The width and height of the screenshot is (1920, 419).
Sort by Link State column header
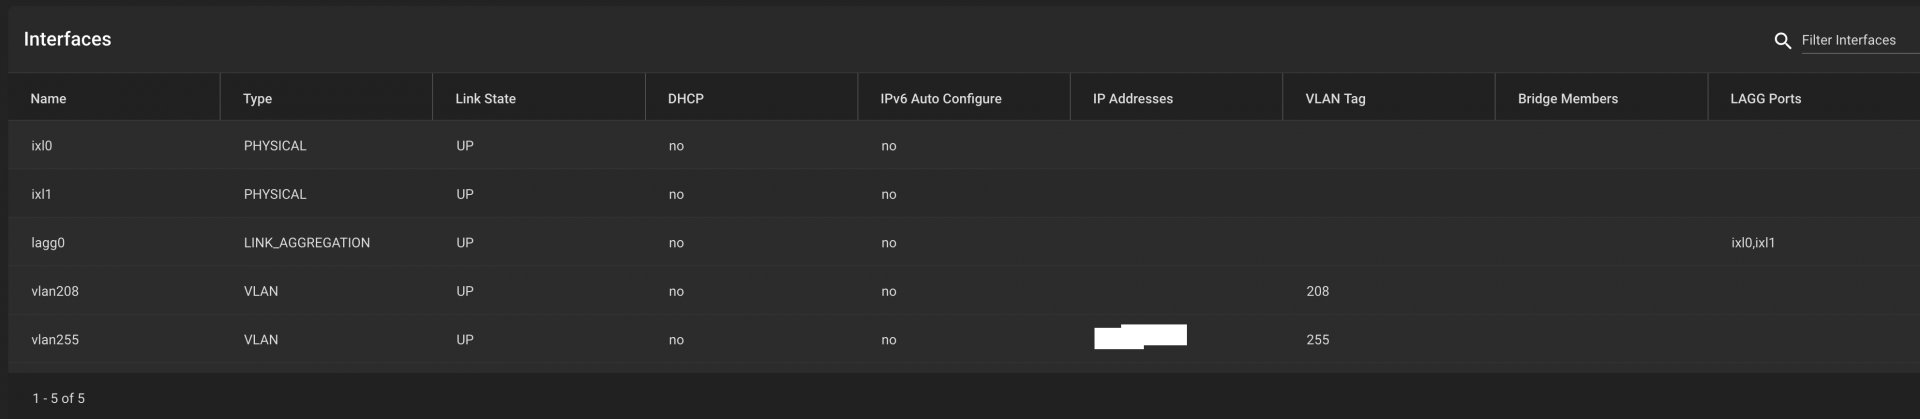coord(485,99)
